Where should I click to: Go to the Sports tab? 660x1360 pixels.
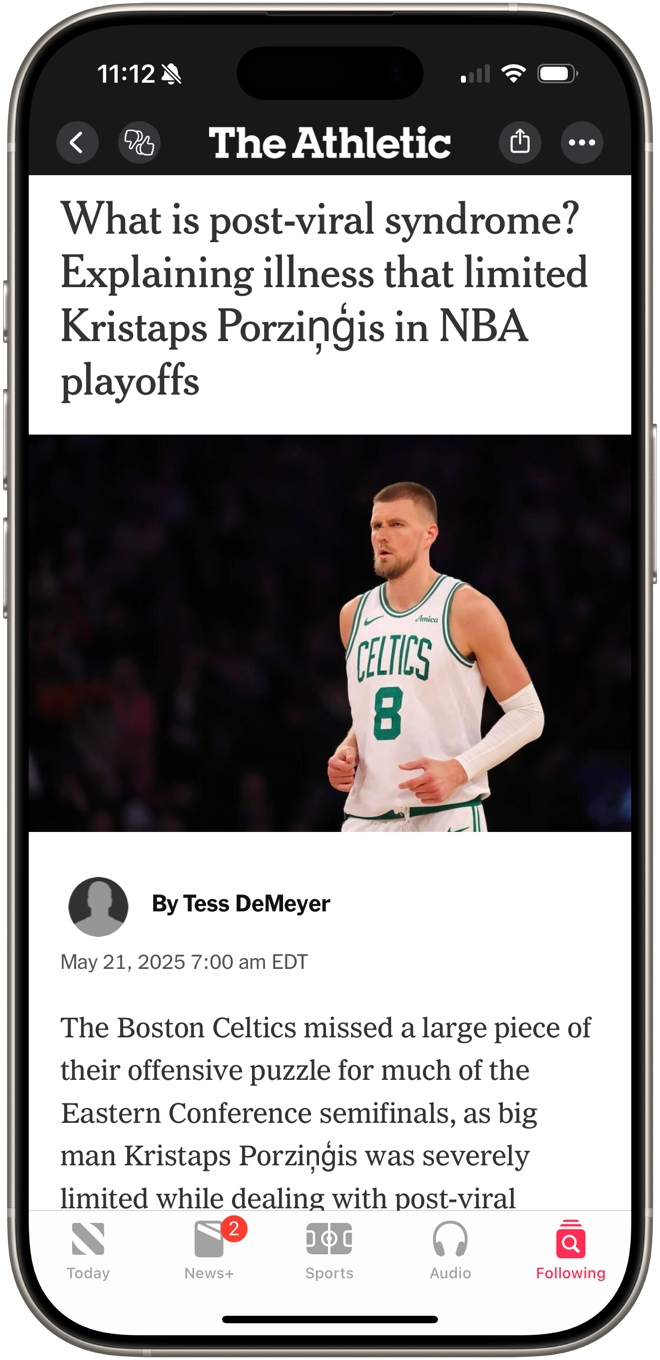(x=329, y=1251)
